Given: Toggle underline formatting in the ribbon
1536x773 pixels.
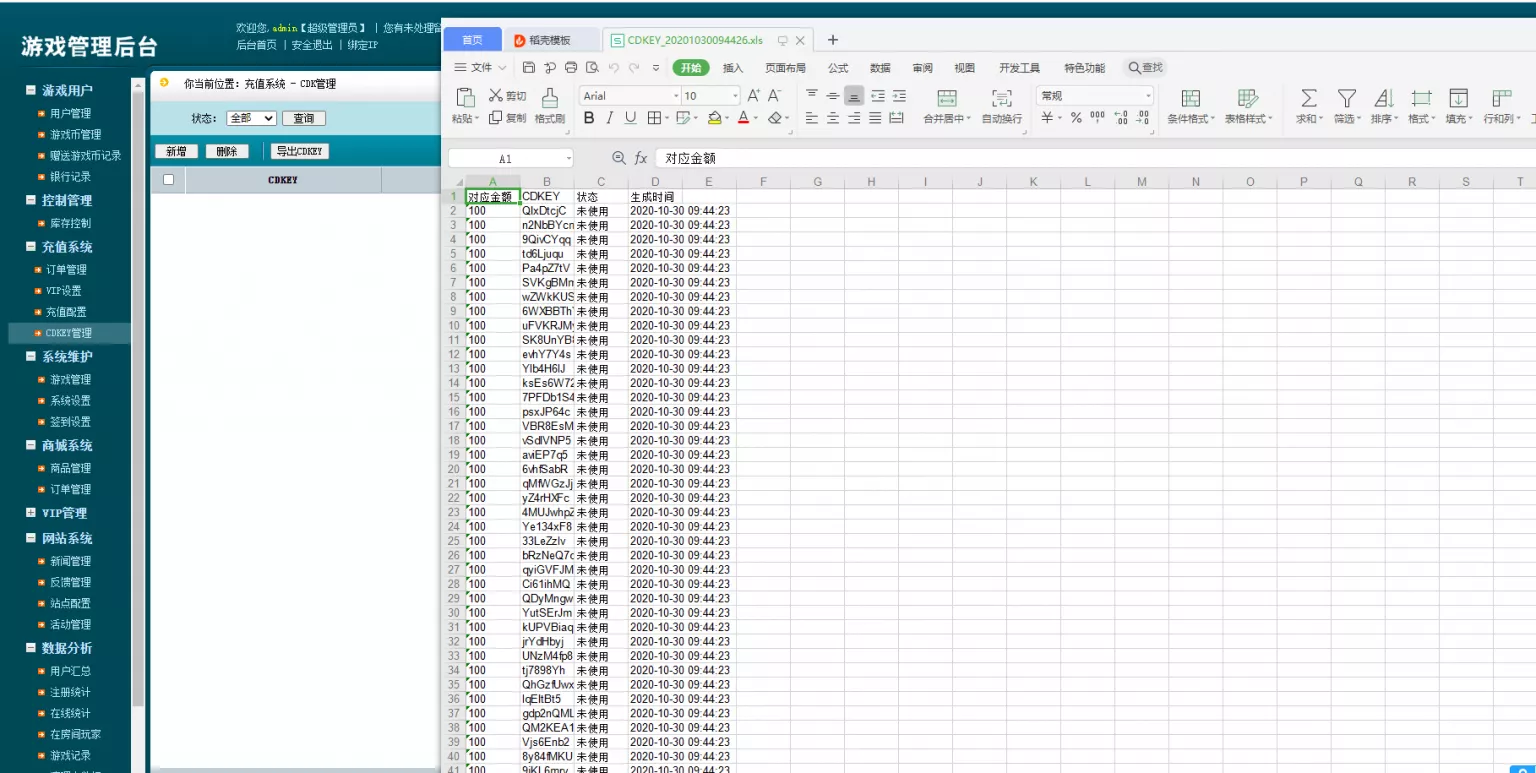Looking at the screenshot, I should [x=630, y=118].
